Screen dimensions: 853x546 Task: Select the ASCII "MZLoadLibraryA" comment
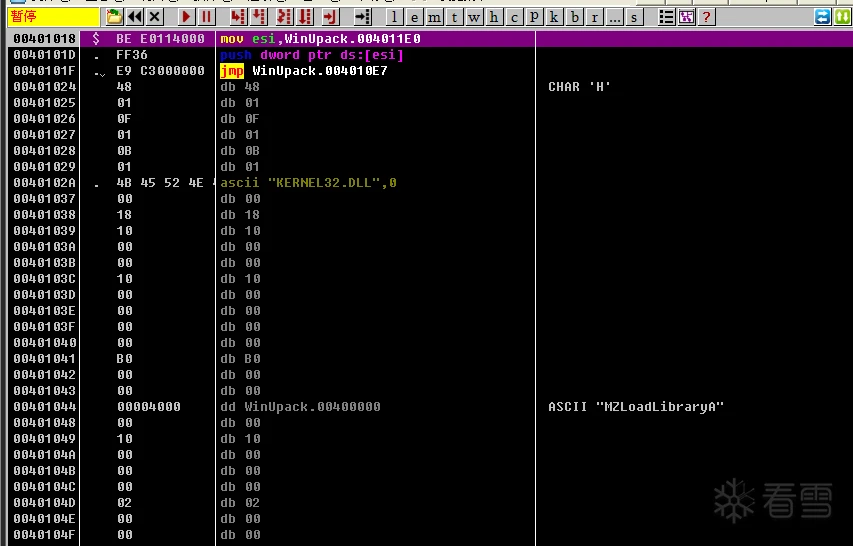click(636, 407)
